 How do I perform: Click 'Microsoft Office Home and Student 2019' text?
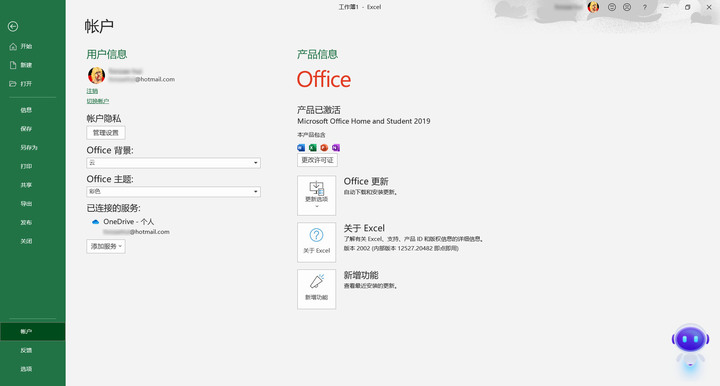[364, 121]
